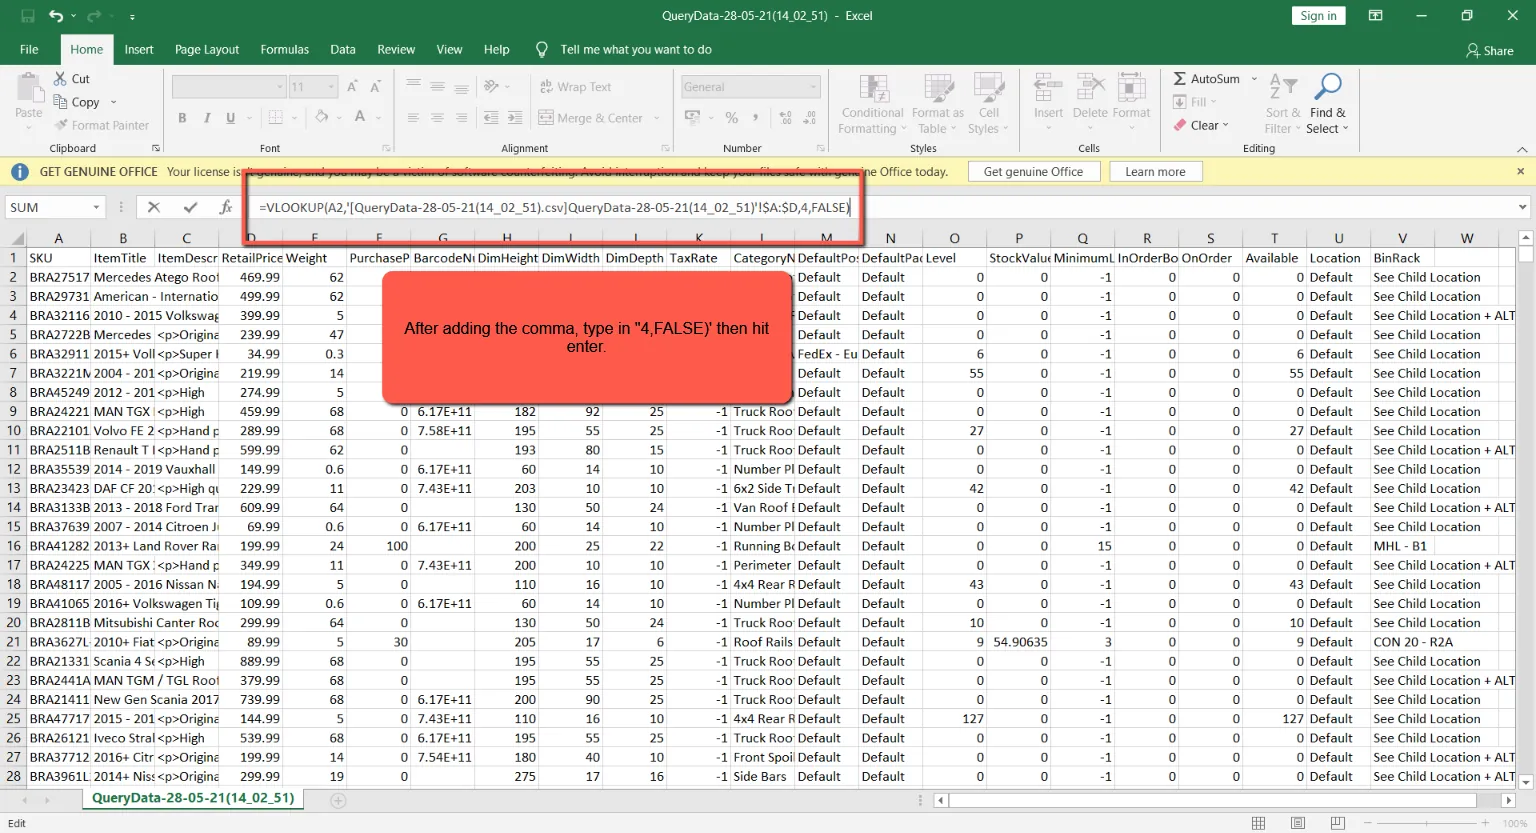The image size is (1536, 833).
Task: Add a new sheet with plus button
Action: coord(338,800)
